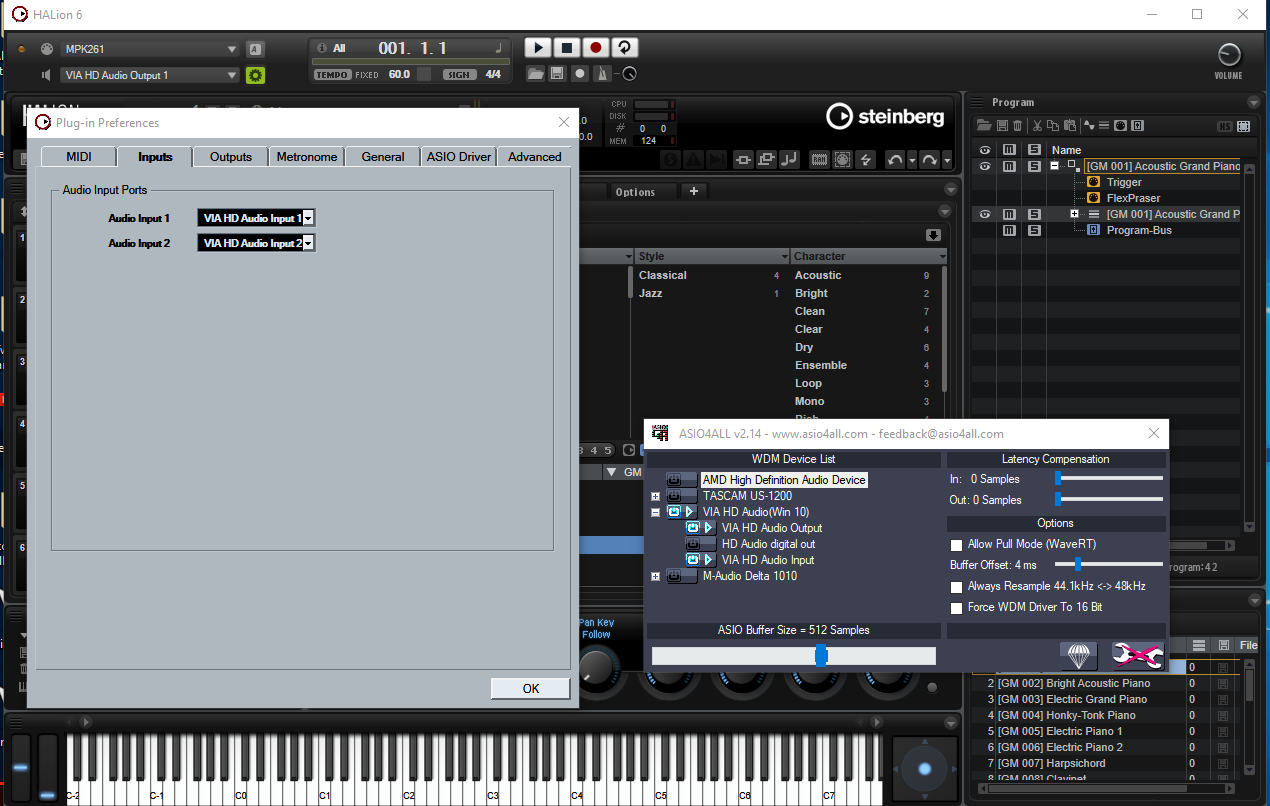The width and height of the screenshot is (1270, 806).
Task: Click the save MIDI file disk icon
Action: tap(557, 74)
